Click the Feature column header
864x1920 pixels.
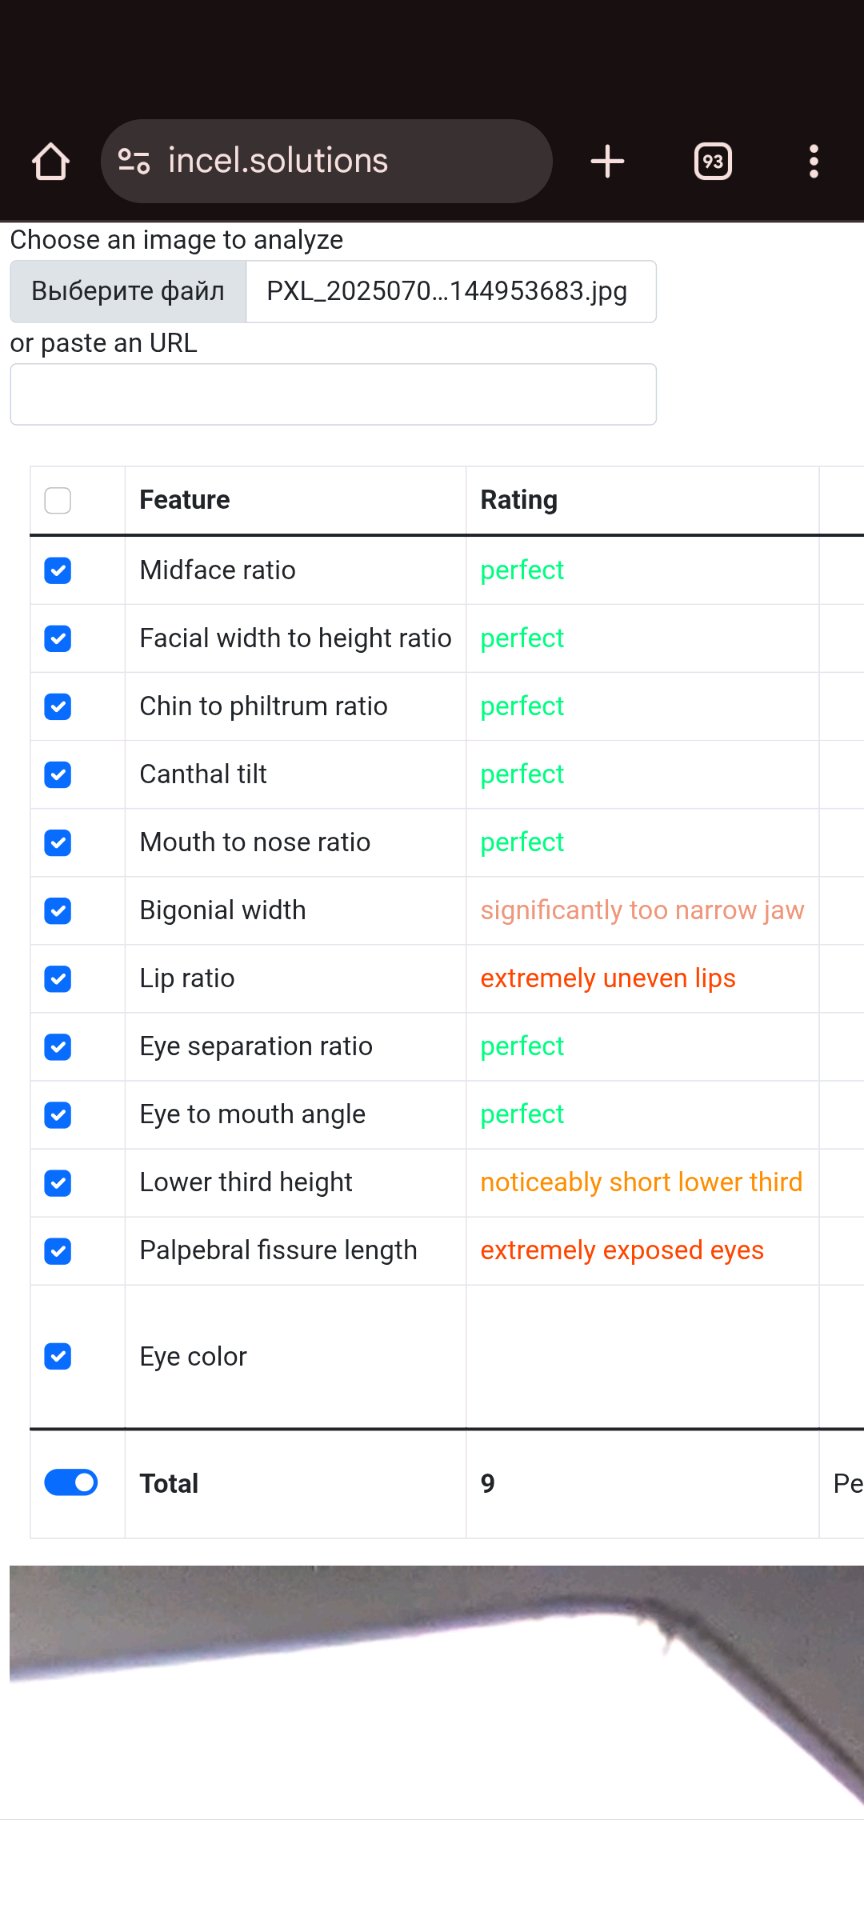(x=185, y=500)
